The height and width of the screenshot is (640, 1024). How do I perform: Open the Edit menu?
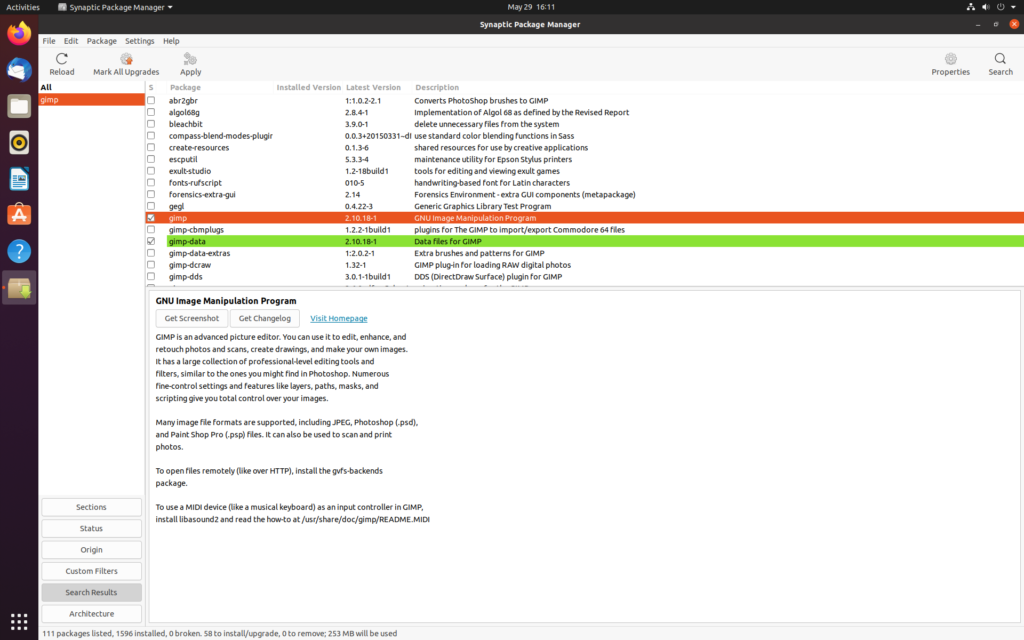(71, 40)
